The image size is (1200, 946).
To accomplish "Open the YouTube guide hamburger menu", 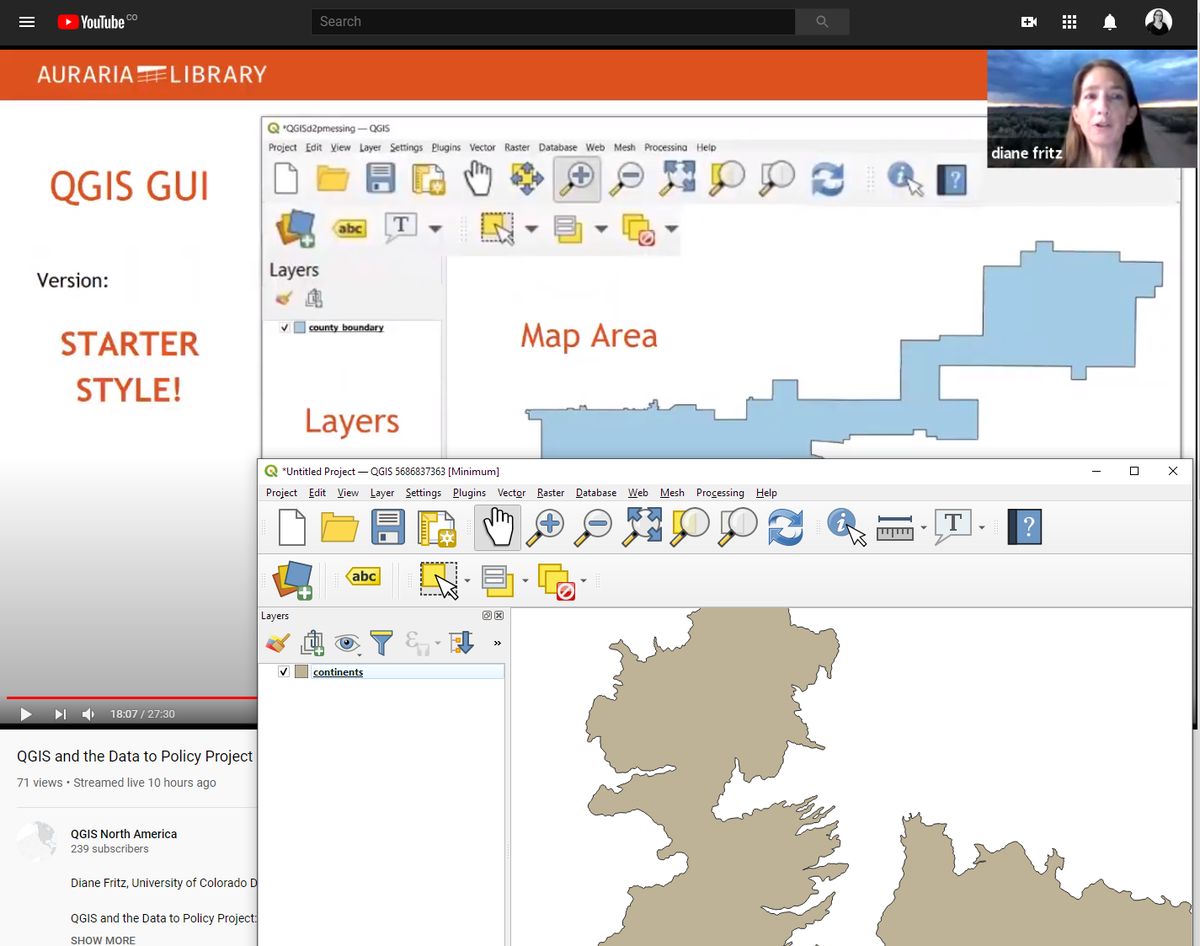I will (27, 22).
